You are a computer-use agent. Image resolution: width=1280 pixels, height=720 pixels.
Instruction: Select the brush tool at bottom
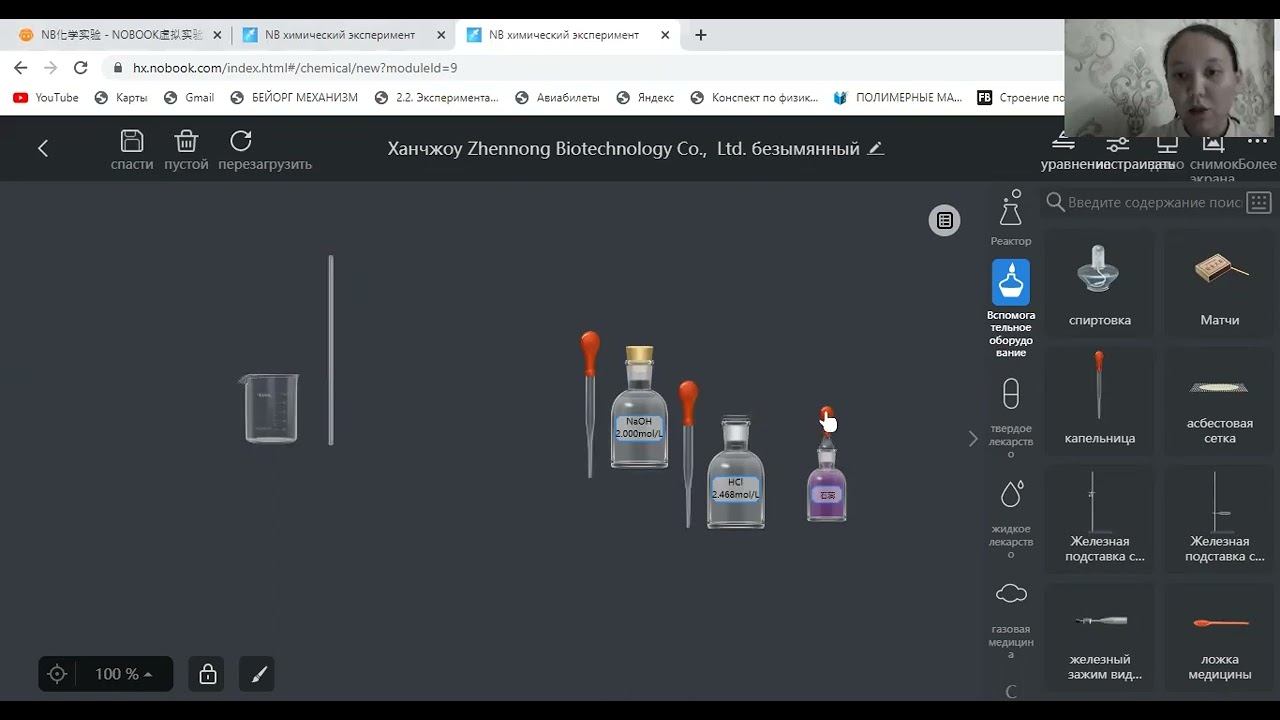258,674
